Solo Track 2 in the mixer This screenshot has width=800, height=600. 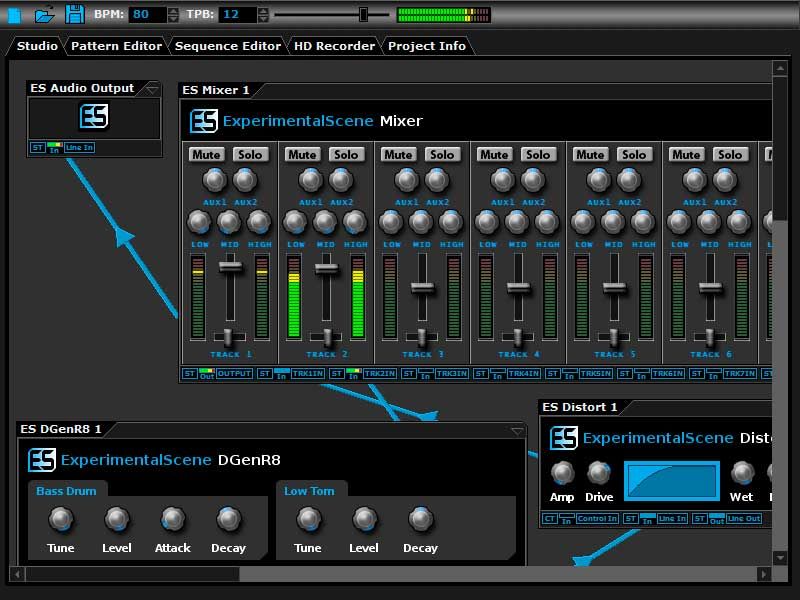click(346, 154)
